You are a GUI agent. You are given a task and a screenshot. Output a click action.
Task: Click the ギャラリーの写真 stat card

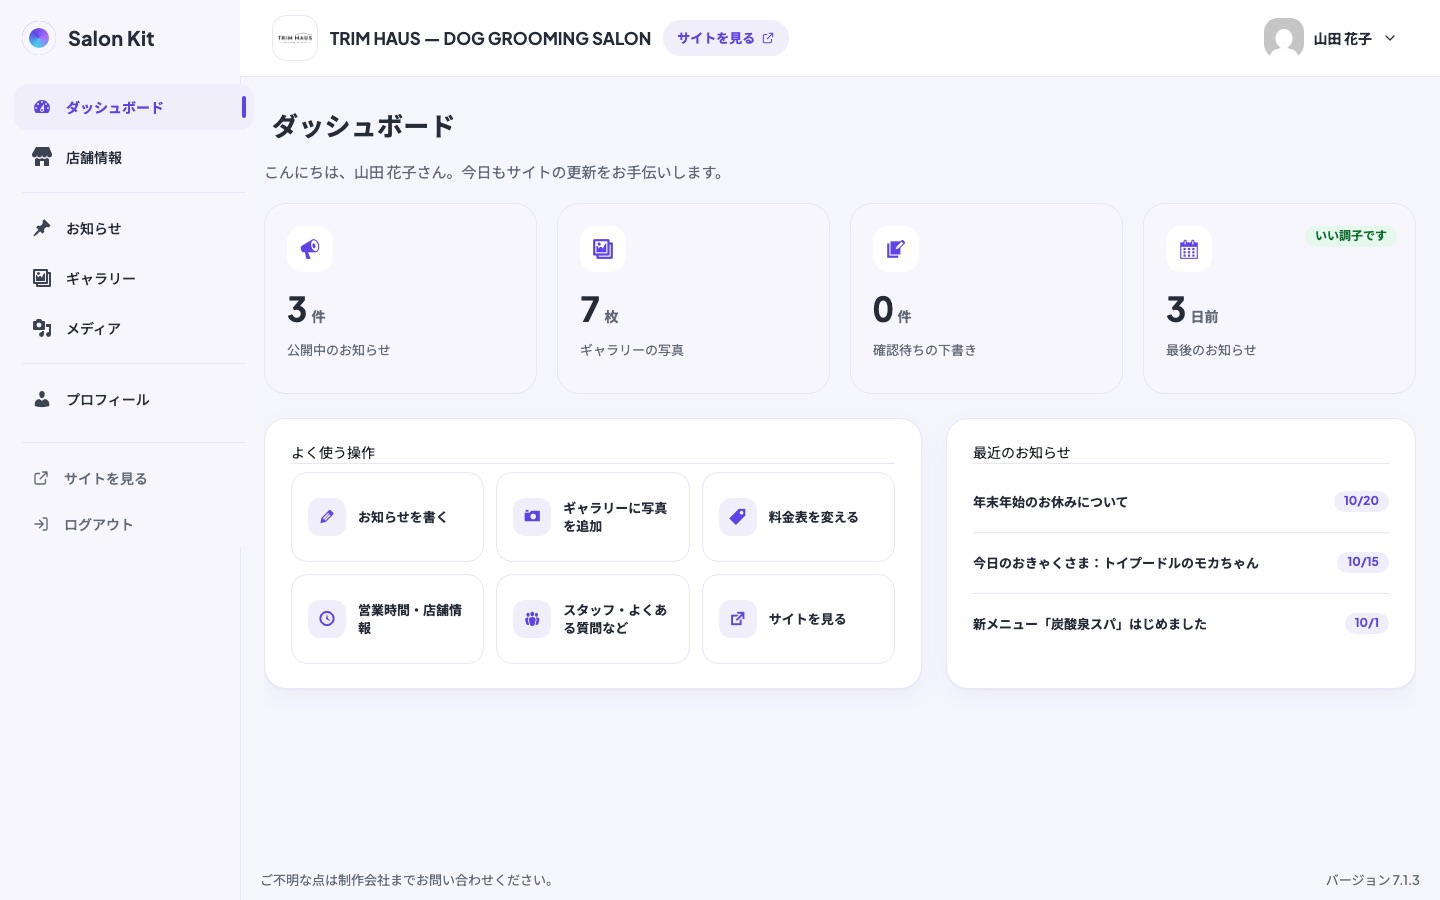[693, 298]
